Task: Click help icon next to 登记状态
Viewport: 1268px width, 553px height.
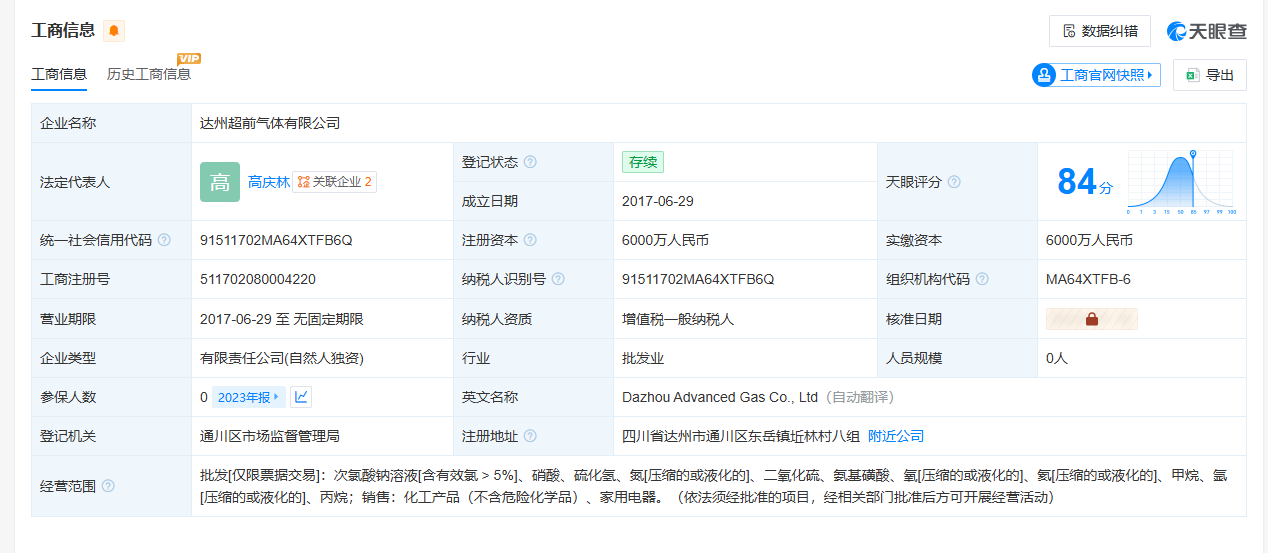Action: [x=530, y=162]
